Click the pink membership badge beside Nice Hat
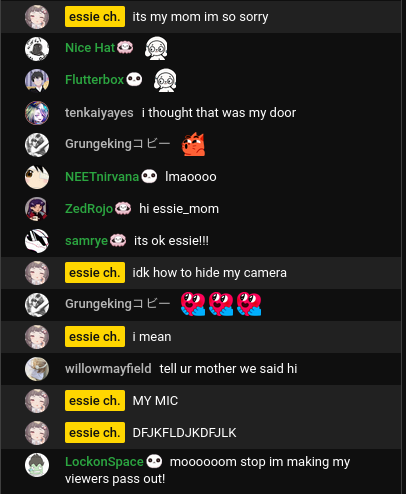This screenshot has width=406, height=494. pyautogui.click(x=125, y=48)
